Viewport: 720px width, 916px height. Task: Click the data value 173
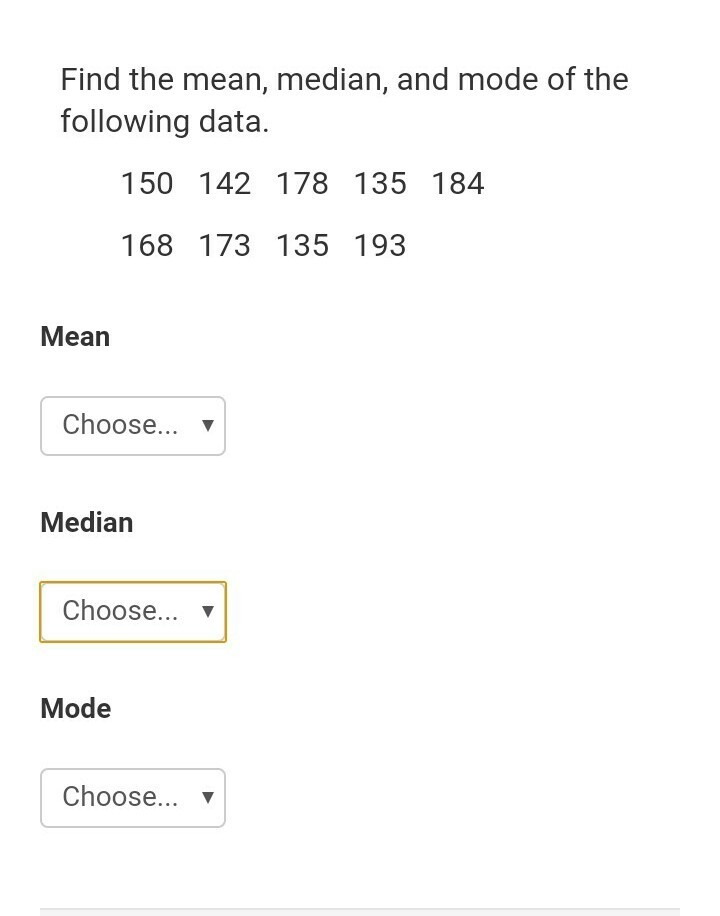(x=224, y=246)
